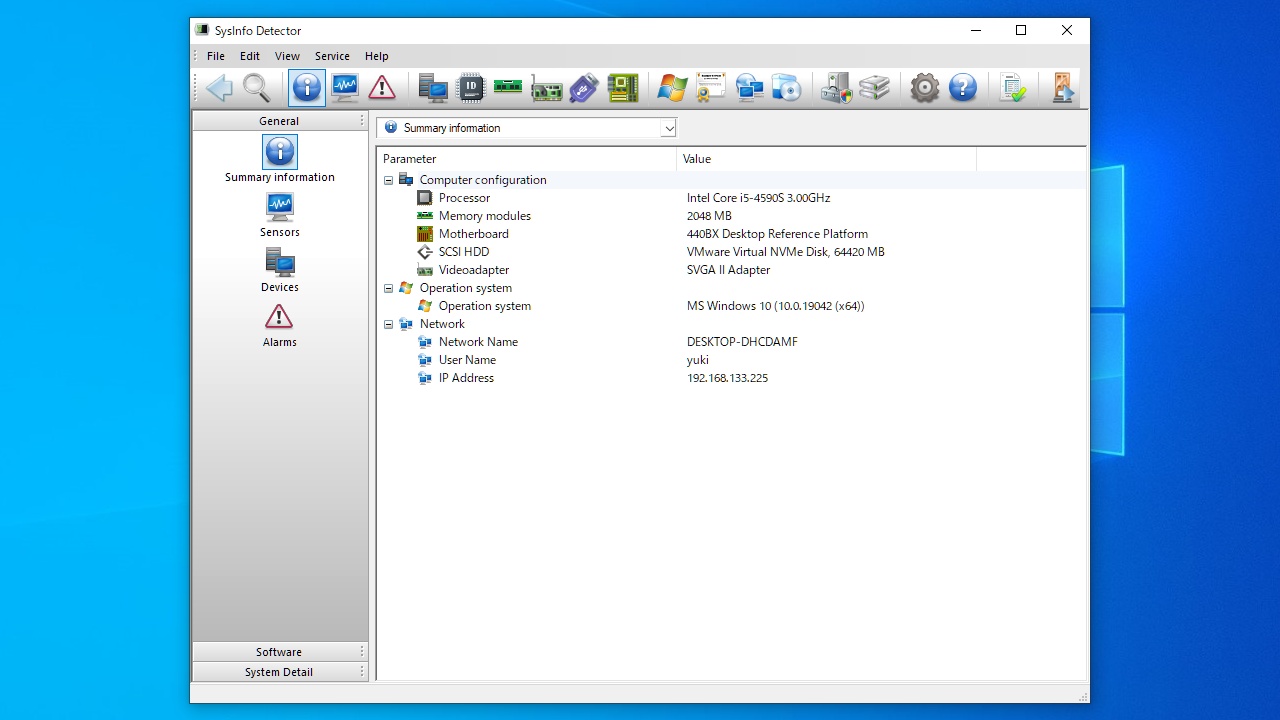Click the General sidebar section header
Screen dimensions: 1280x720
pyautogui.click(x=280, y=121)
